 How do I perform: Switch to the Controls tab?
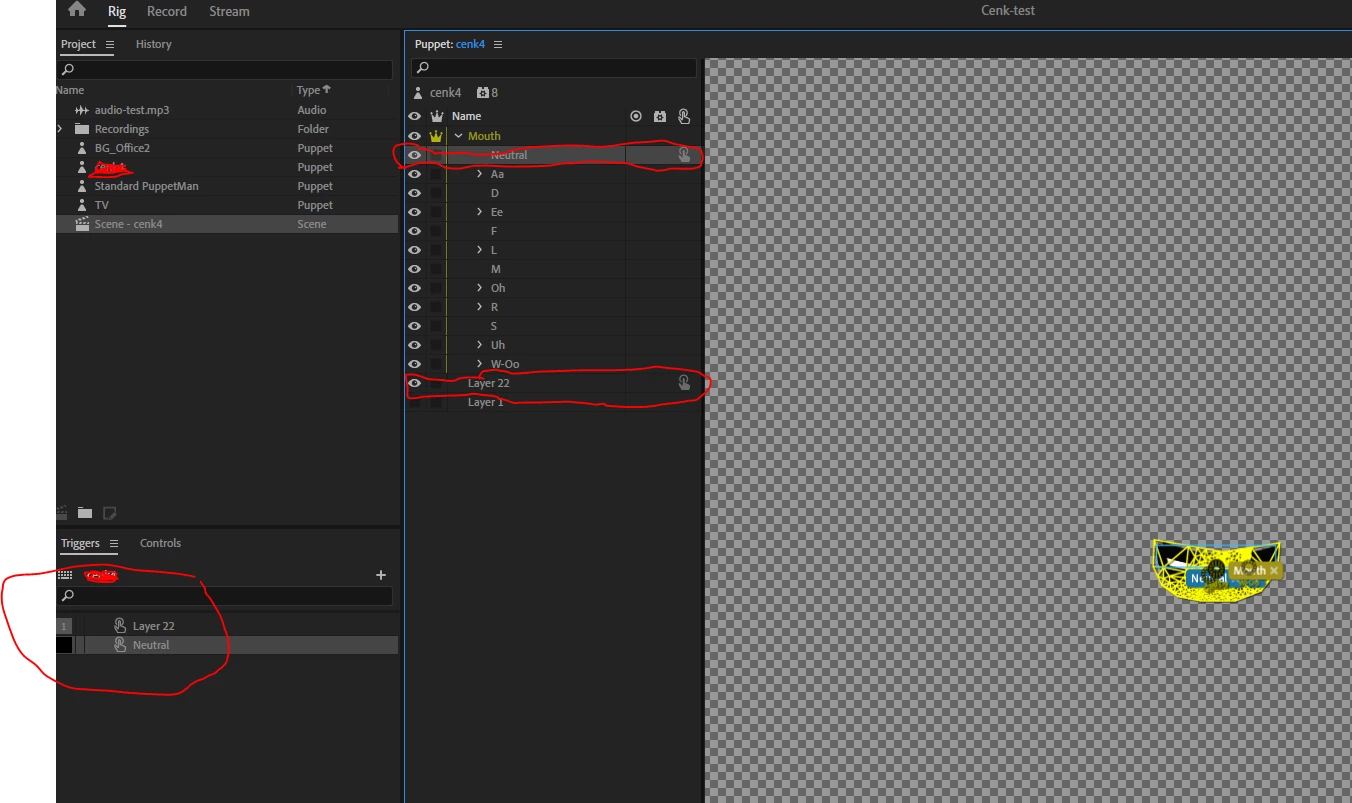(x=160, y=543)
